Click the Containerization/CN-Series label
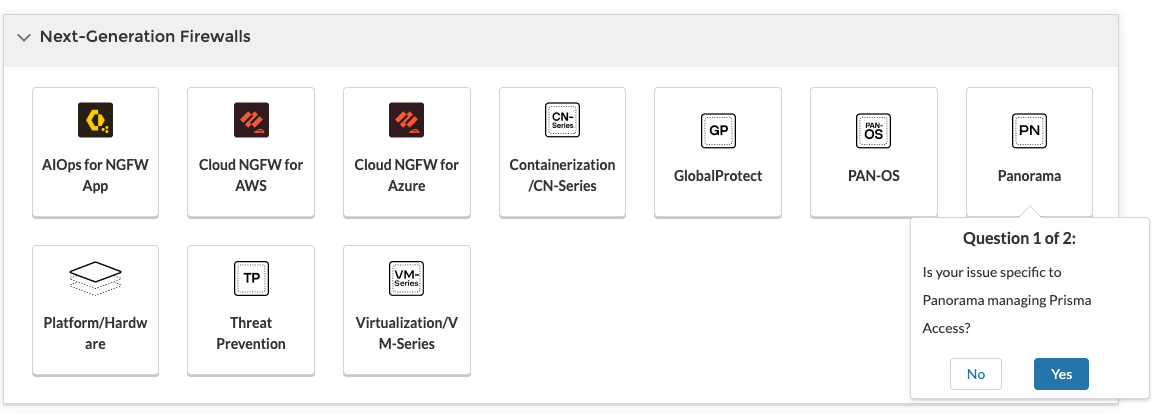The width and height of the screenshot is (1166, 414). click(562, 175)
